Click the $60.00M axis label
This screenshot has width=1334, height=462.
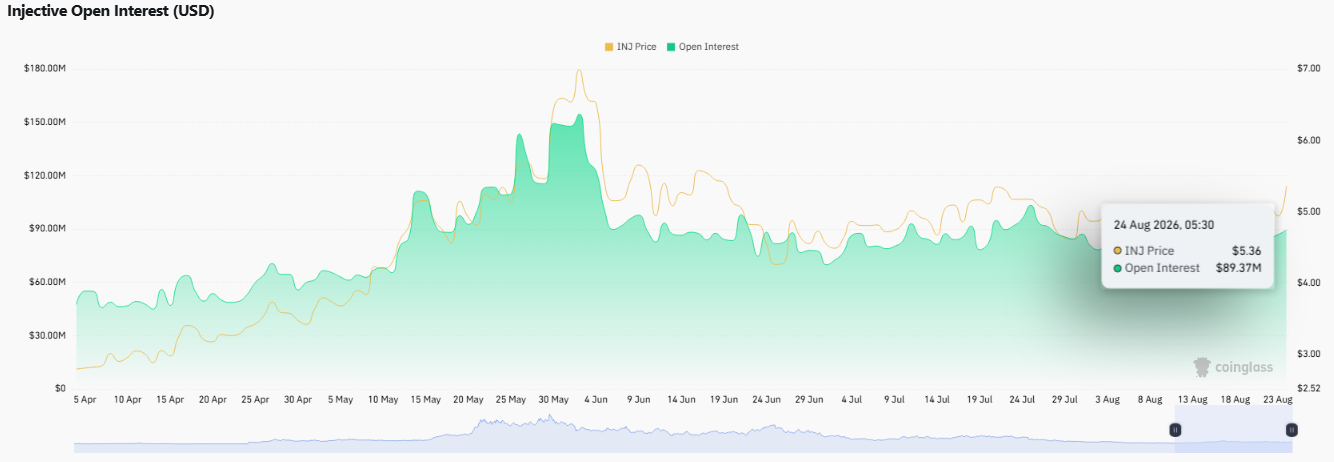click(47, 282)
